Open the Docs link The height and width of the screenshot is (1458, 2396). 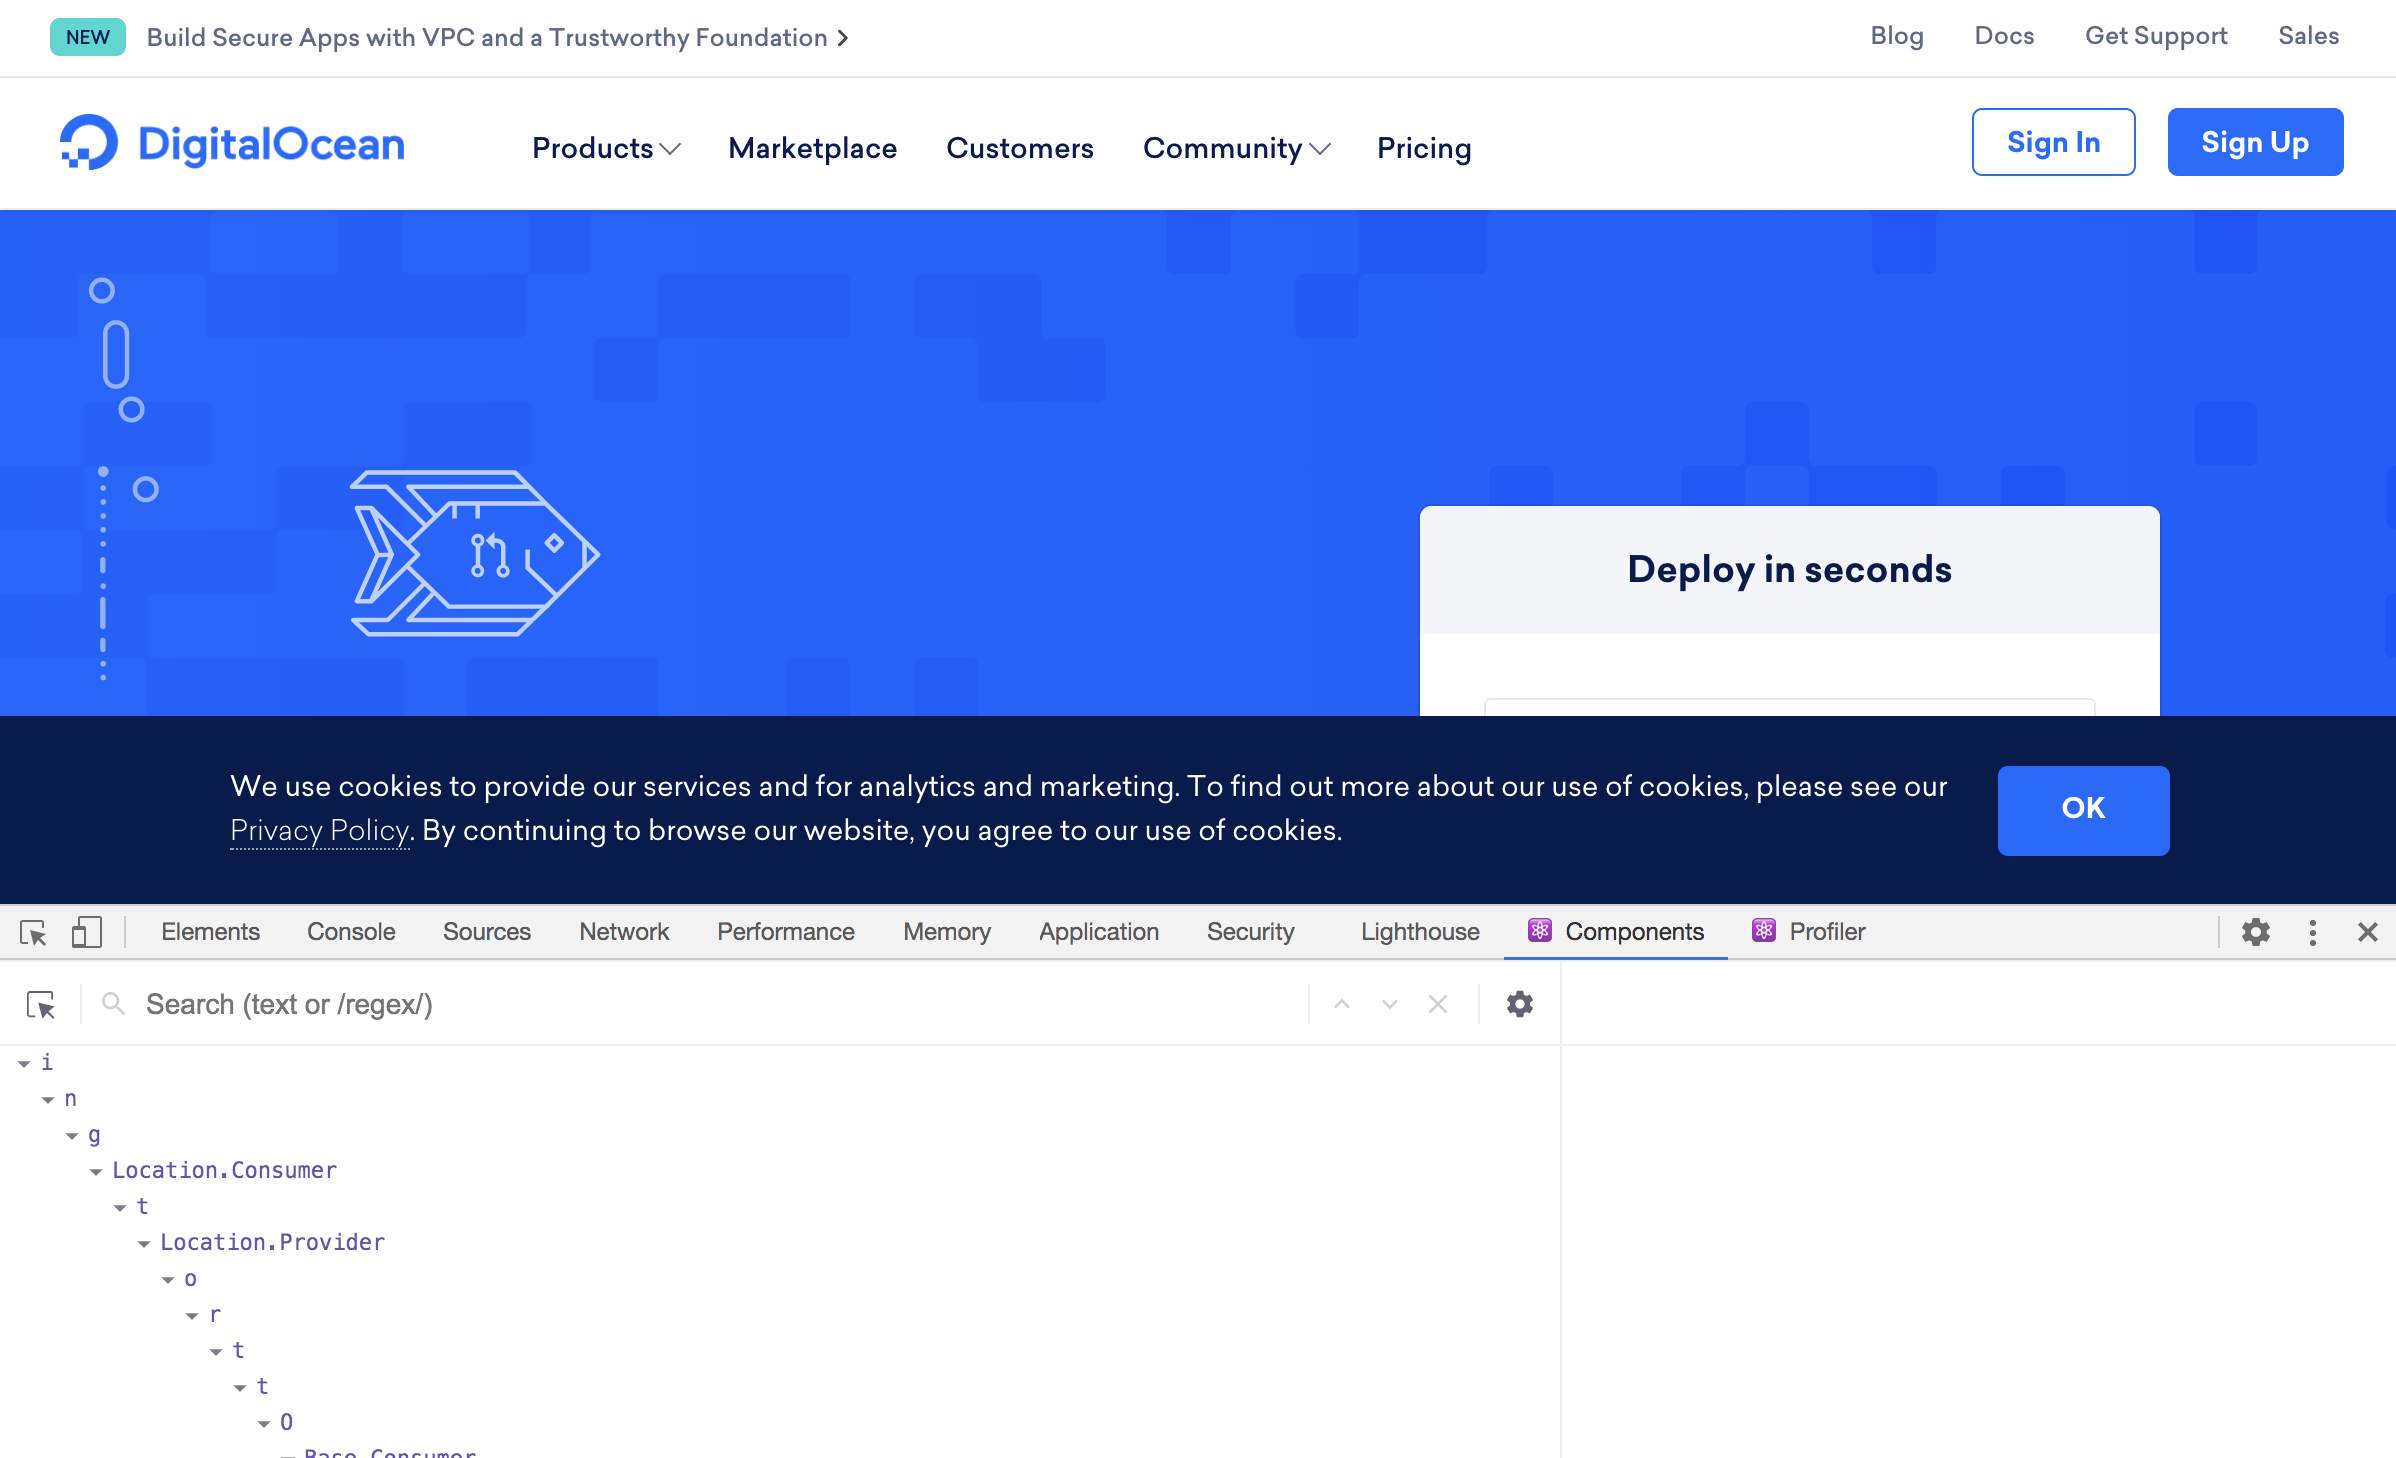(x=2004, y=36)
